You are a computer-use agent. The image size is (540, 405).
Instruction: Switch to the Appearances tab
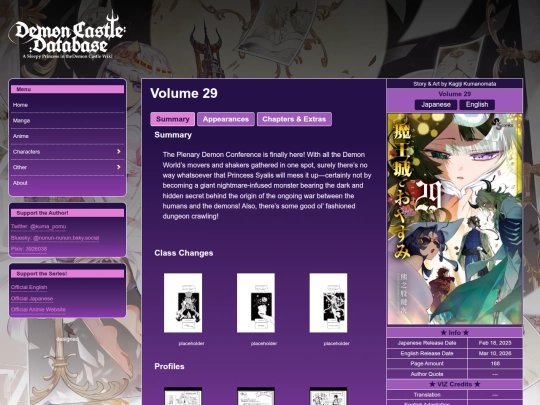tap(226, 119)
